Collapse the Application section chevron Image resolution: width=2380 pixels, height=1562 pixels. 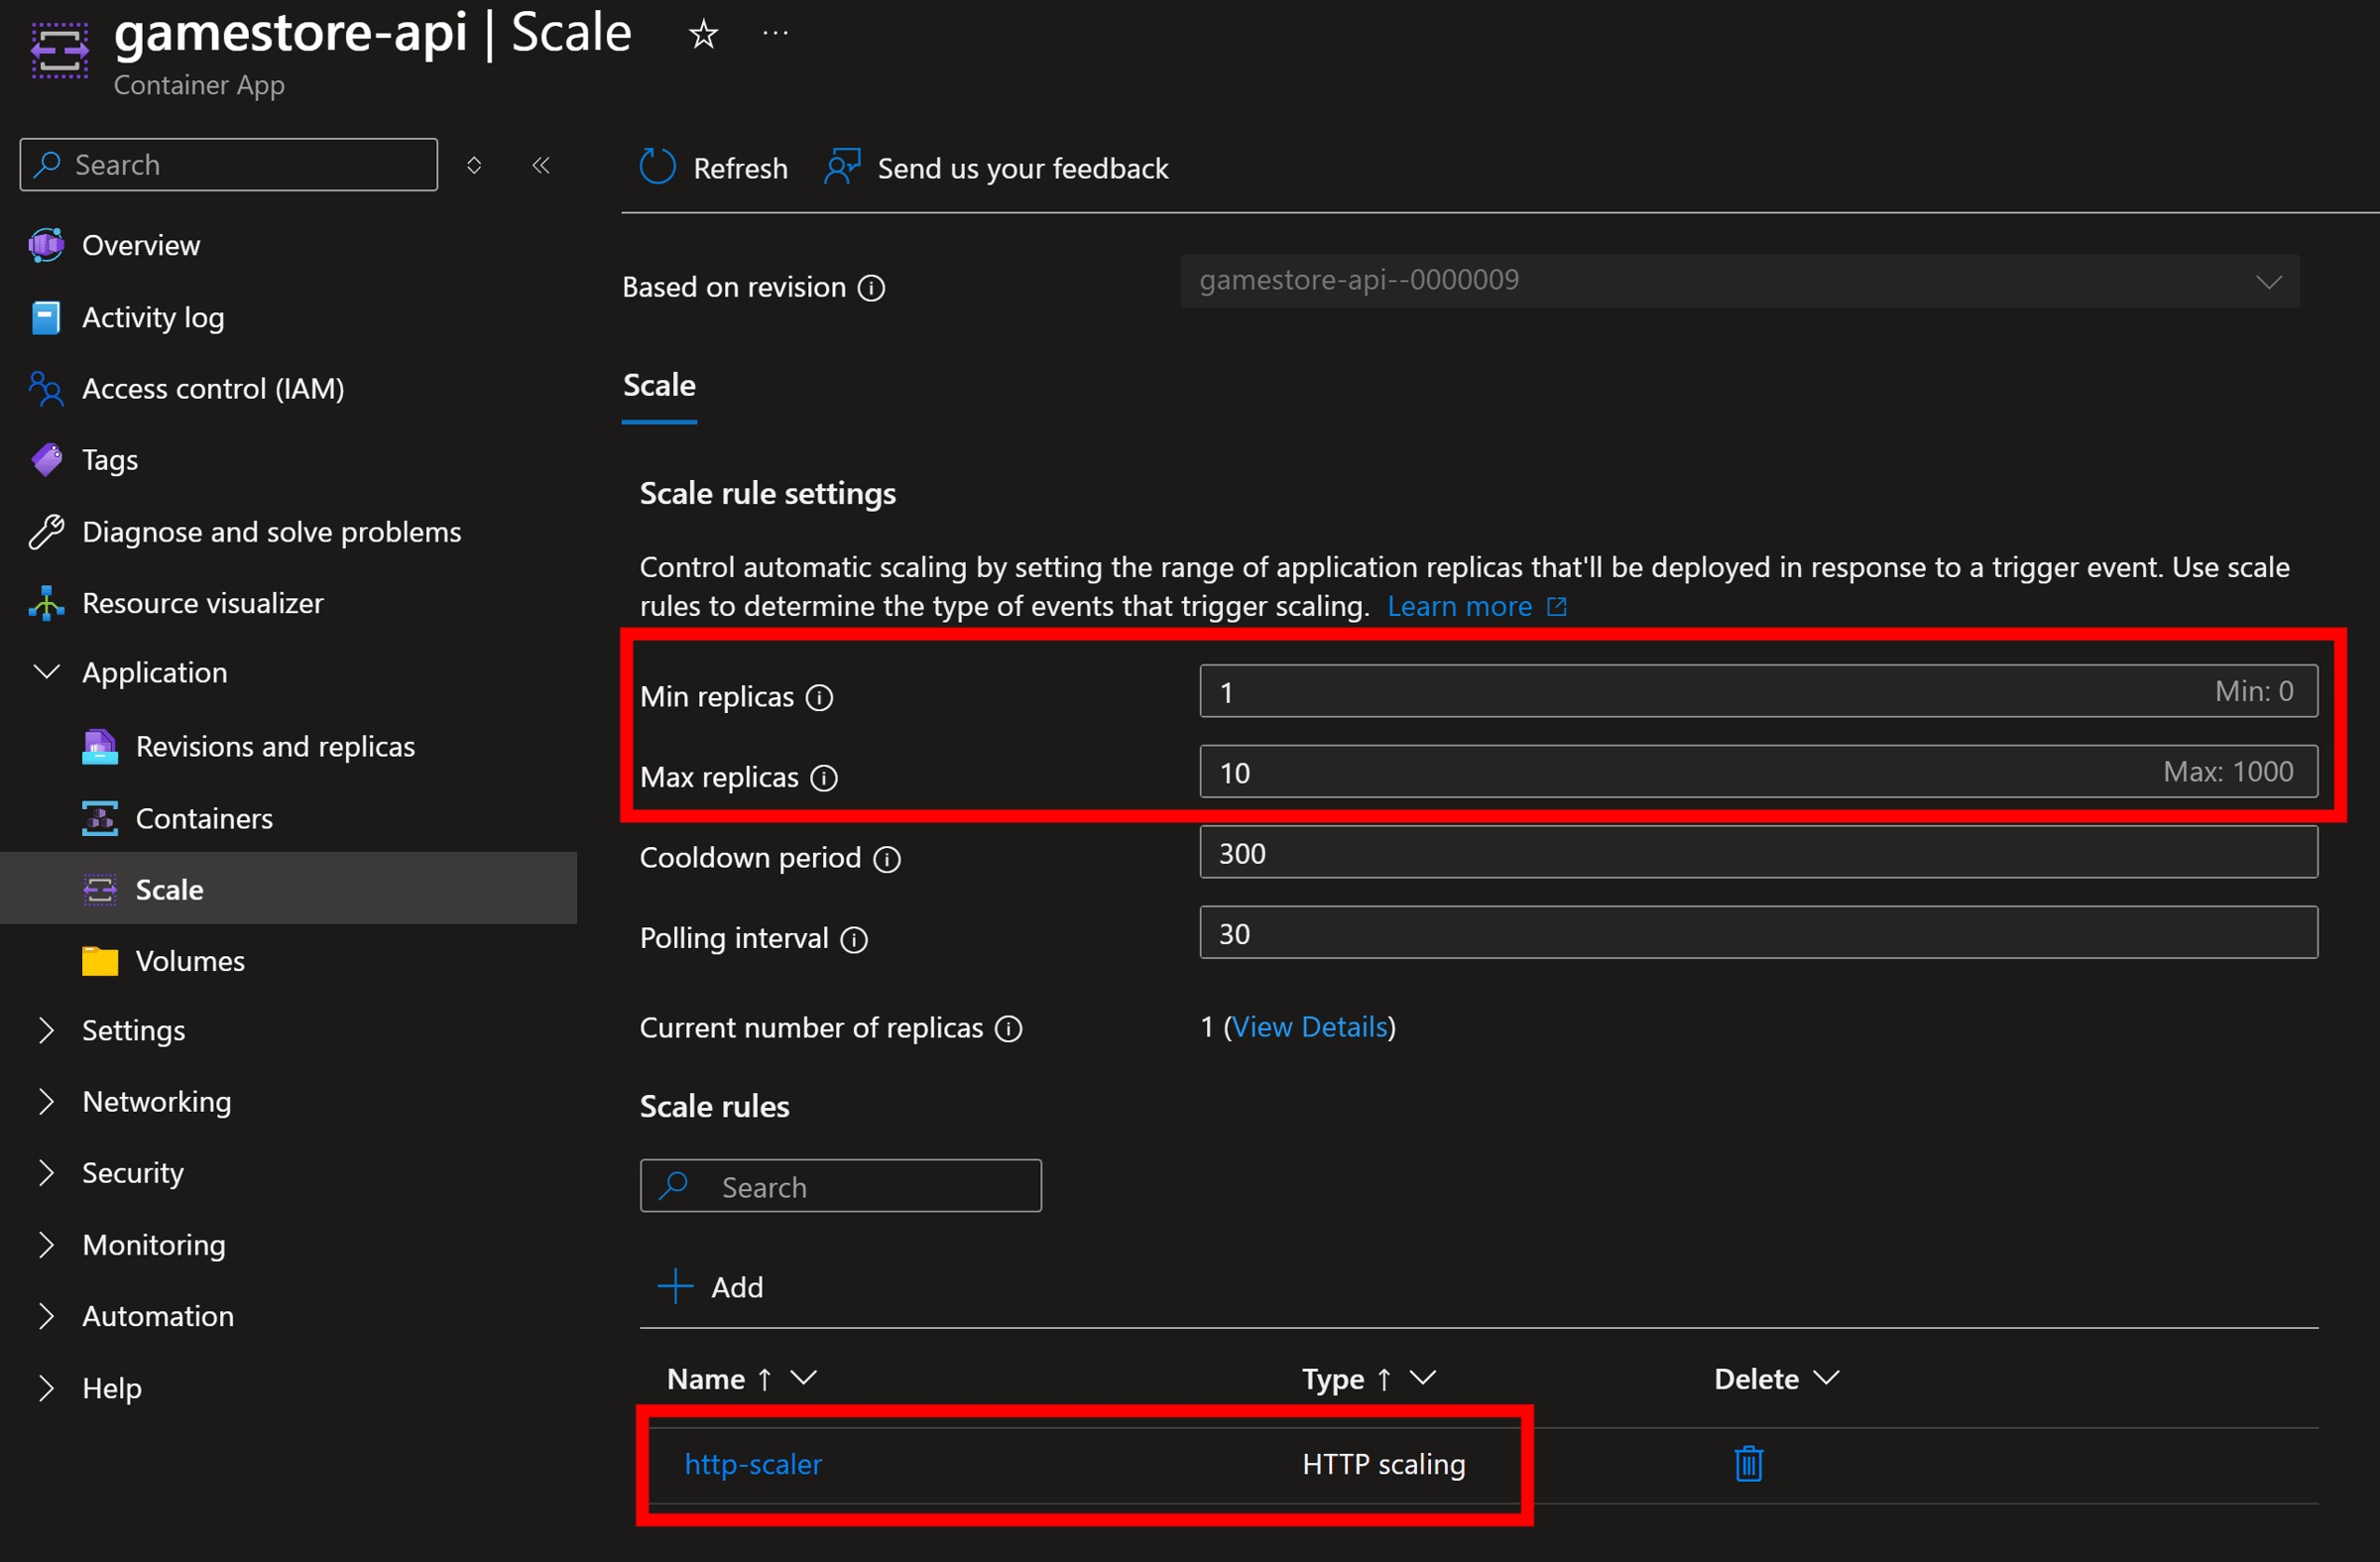(x=46, y=672)
